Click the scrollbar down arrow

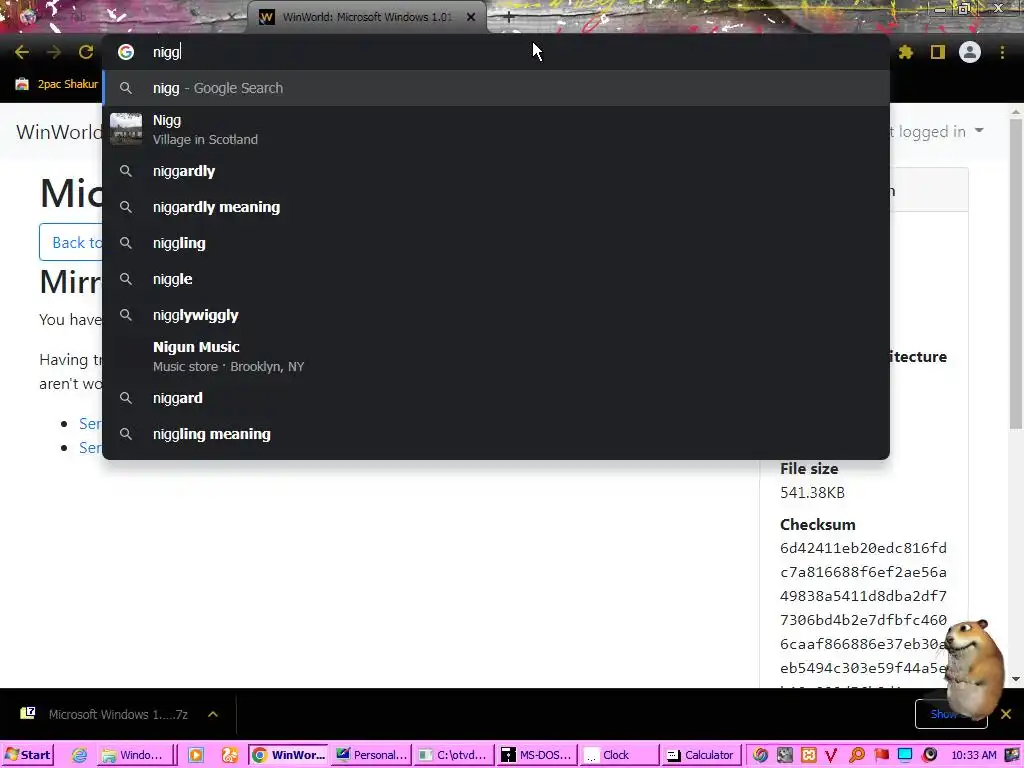(1016, 679)
